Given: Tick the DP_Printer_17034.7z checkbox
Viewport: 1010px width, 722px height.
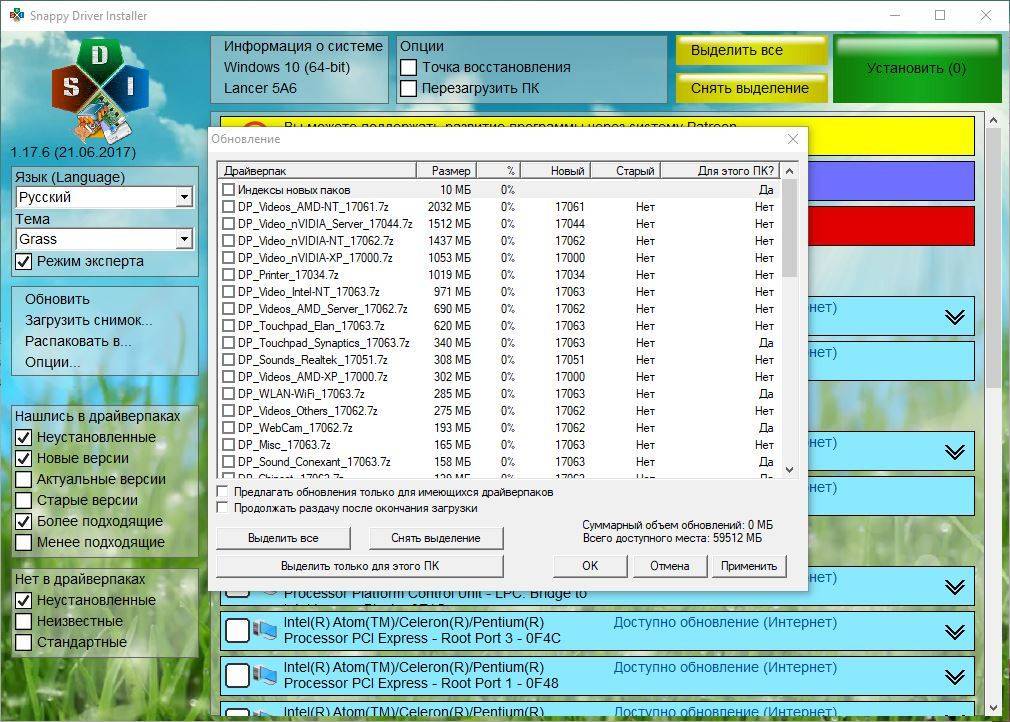Looking at the screenshot, I should 228,275.
